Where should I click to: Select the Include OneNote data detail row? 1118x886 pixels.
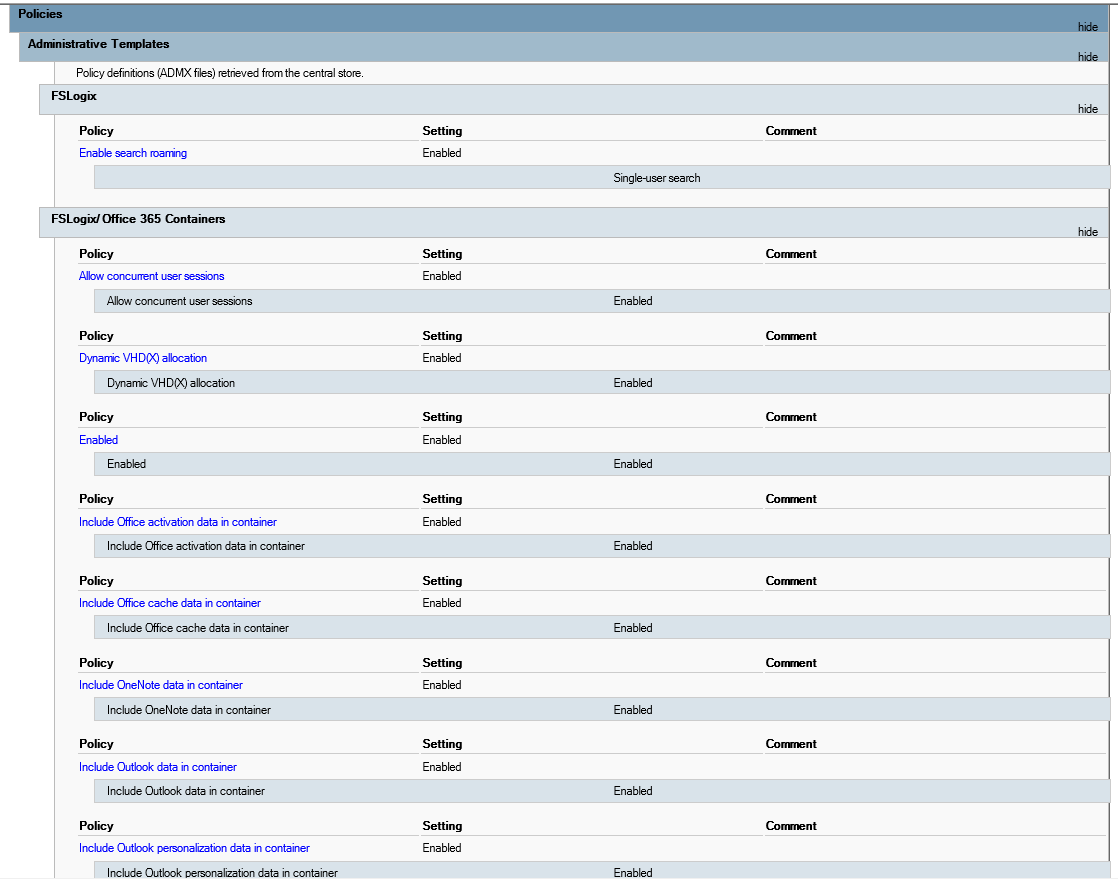click(x=602, y=711)
